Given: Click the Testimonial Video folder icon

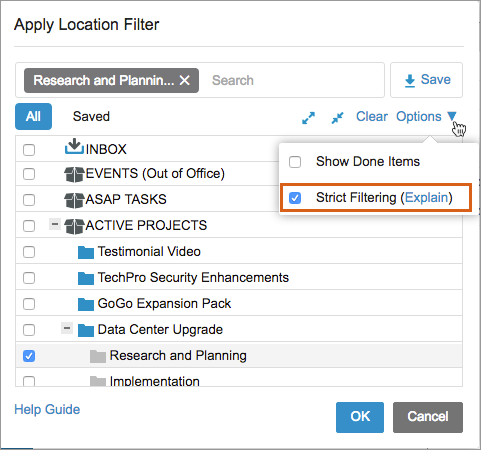Looking at the screenshot, I should (x=86, y=252).
